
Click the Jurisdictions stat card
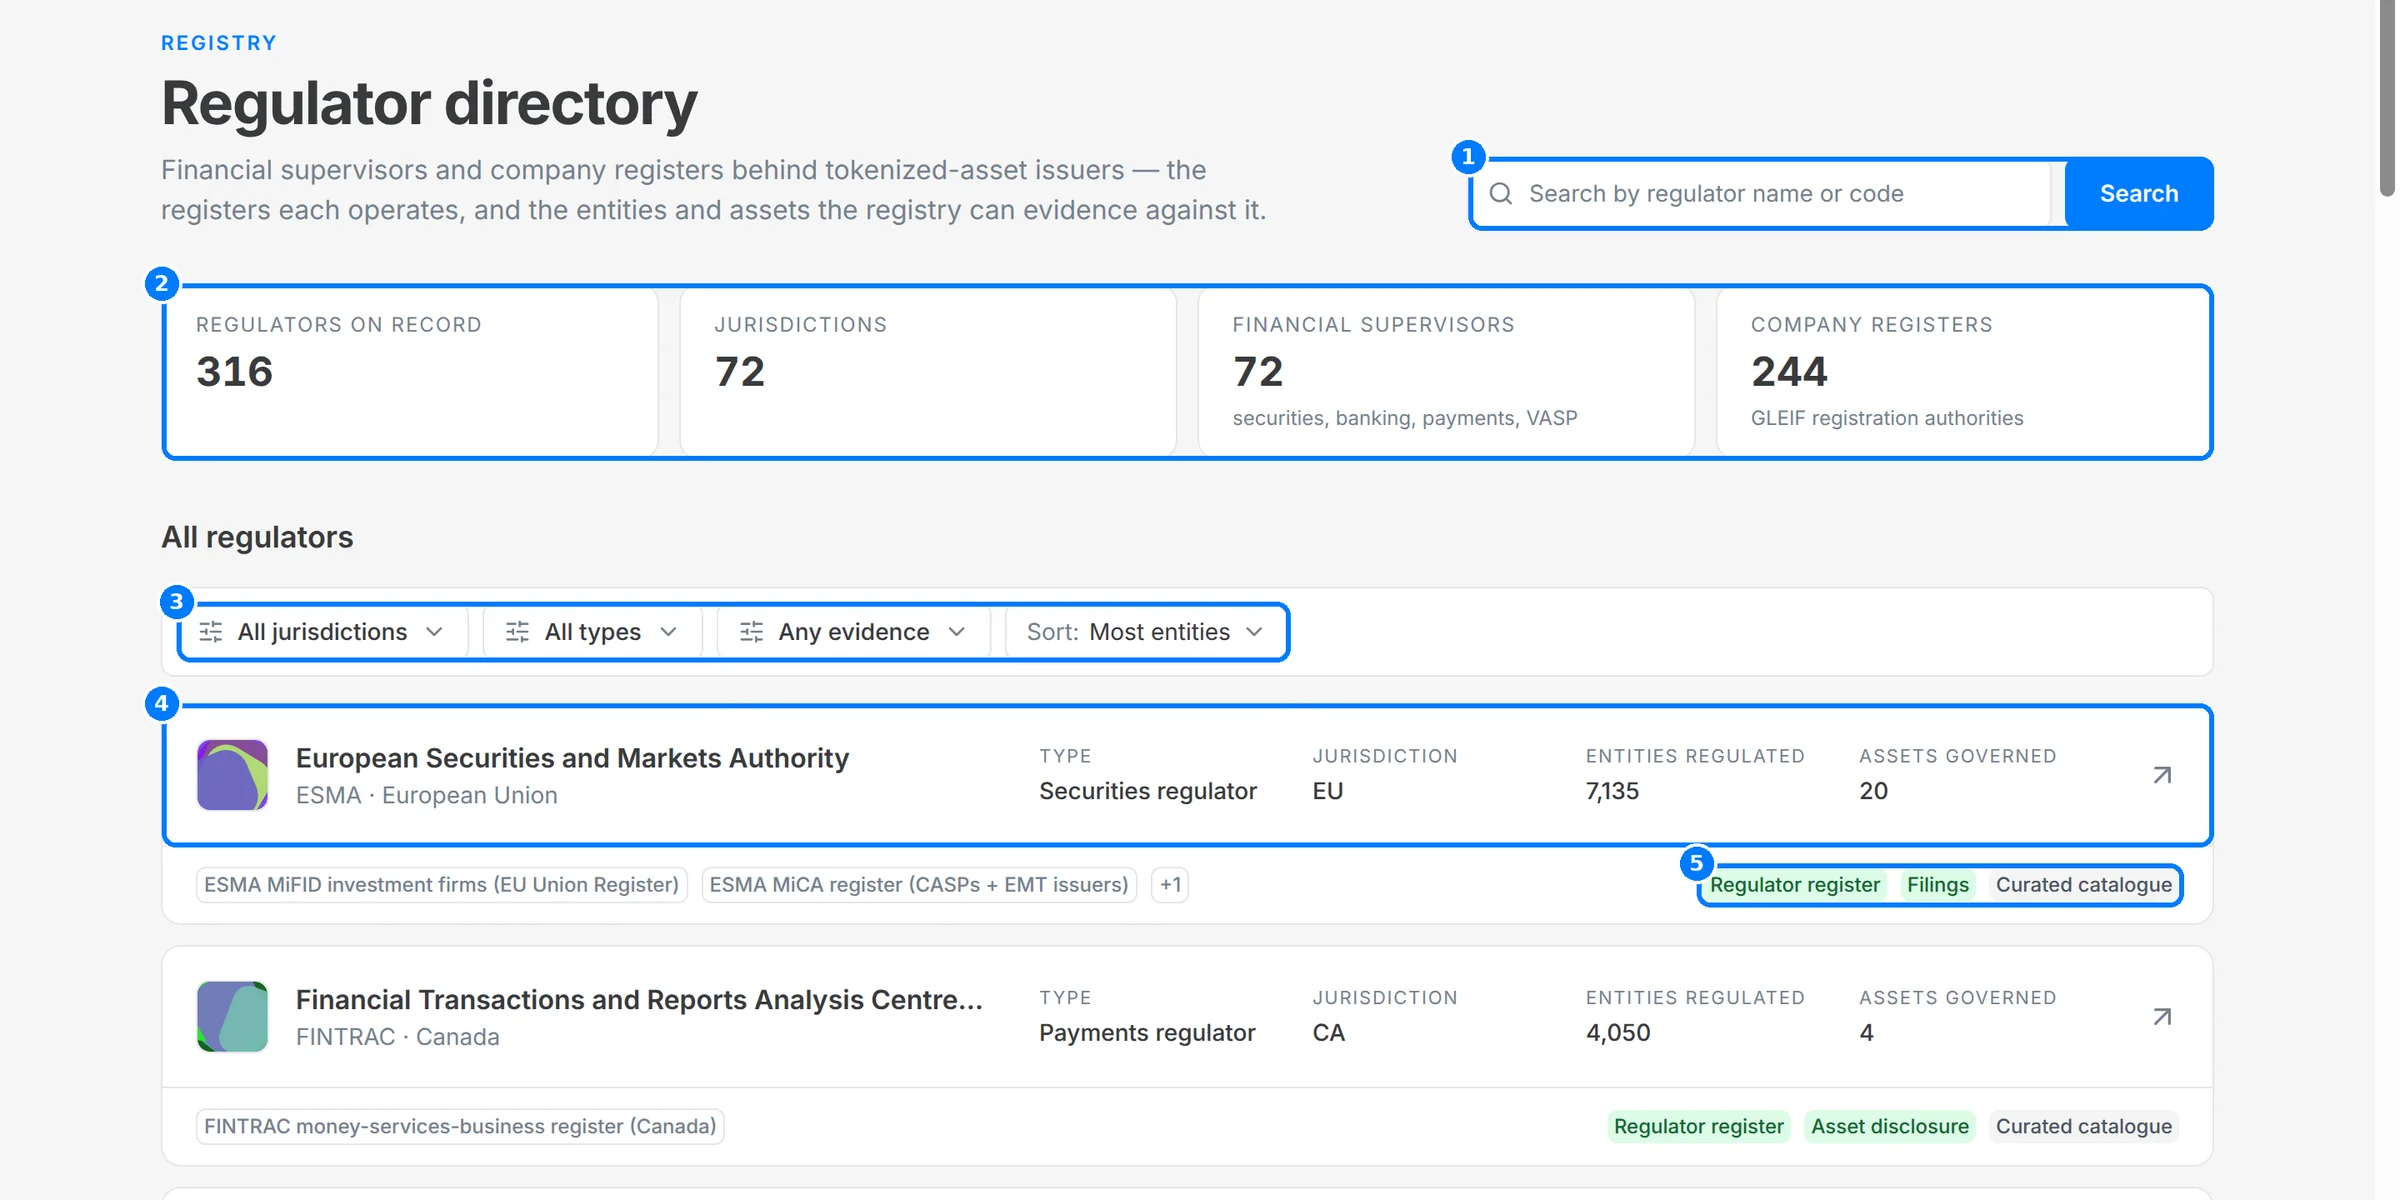(928, 372)
